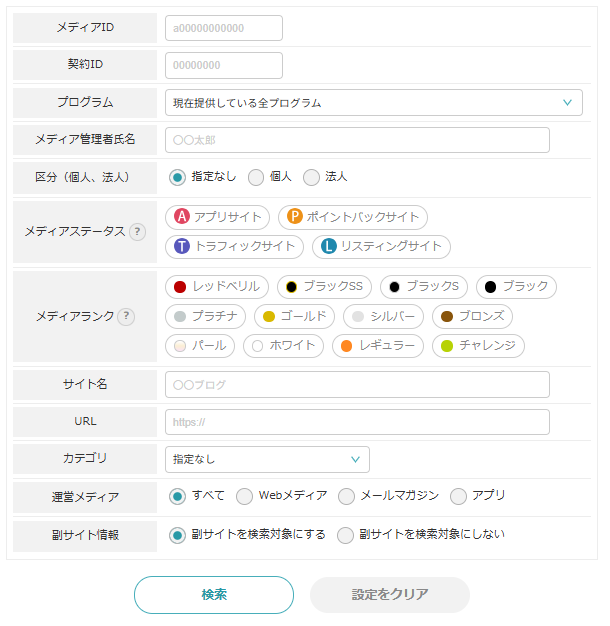
Task: Show the メディアランク help tooltip icon
Action: click(126, 316)
